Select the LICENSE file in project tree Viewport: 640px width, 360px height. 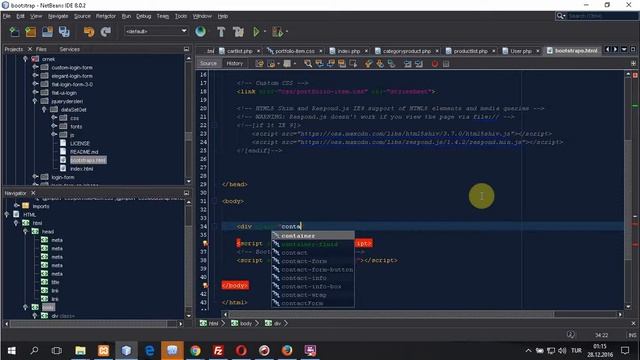click(x=80, y=143)
